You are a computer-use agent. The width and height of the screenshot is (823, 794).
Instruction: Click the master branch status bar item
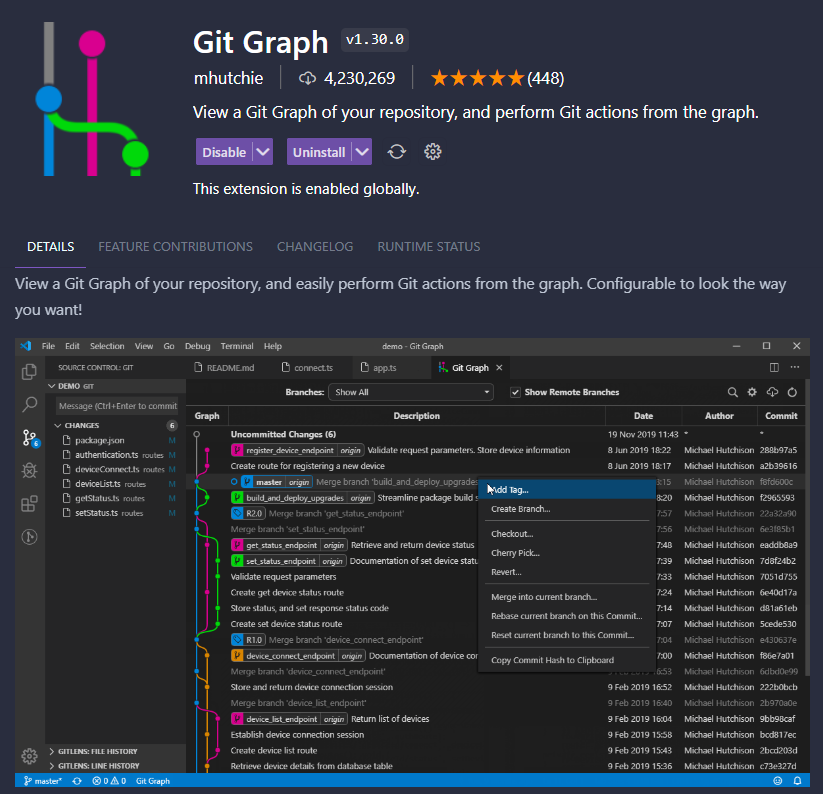pos(43,781)
